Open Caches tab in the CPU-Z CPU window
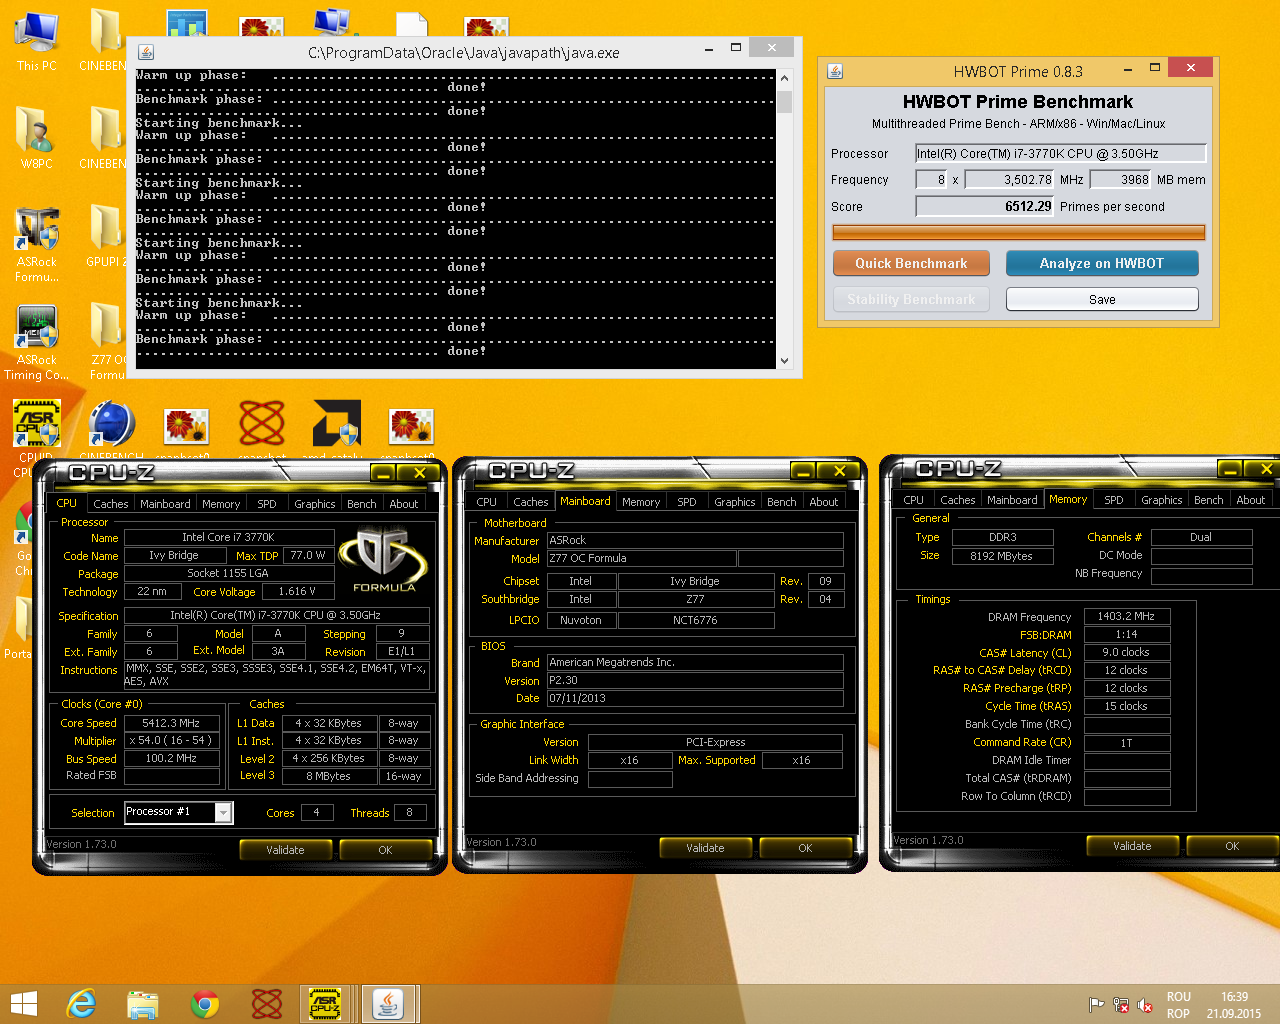This screenshot has height=1024, width=1280. [111, 504]
